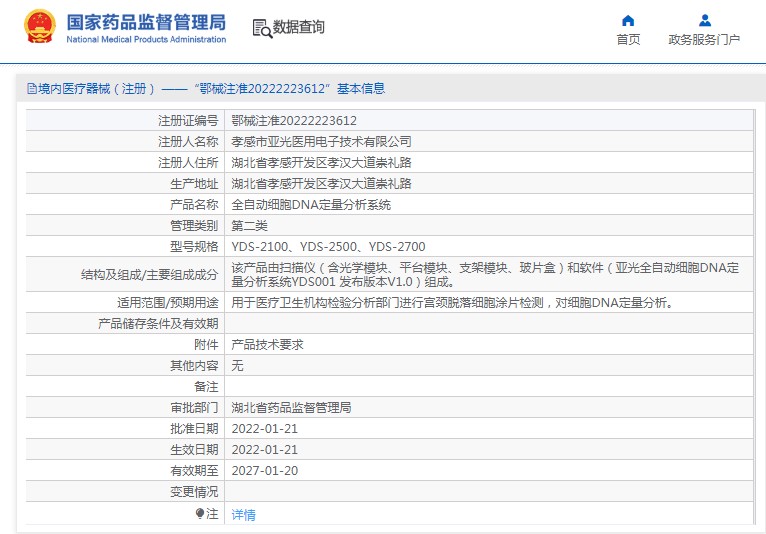
Task: Select product name 全自动细胞DNA定量分析系统
Action: [311, 205]
